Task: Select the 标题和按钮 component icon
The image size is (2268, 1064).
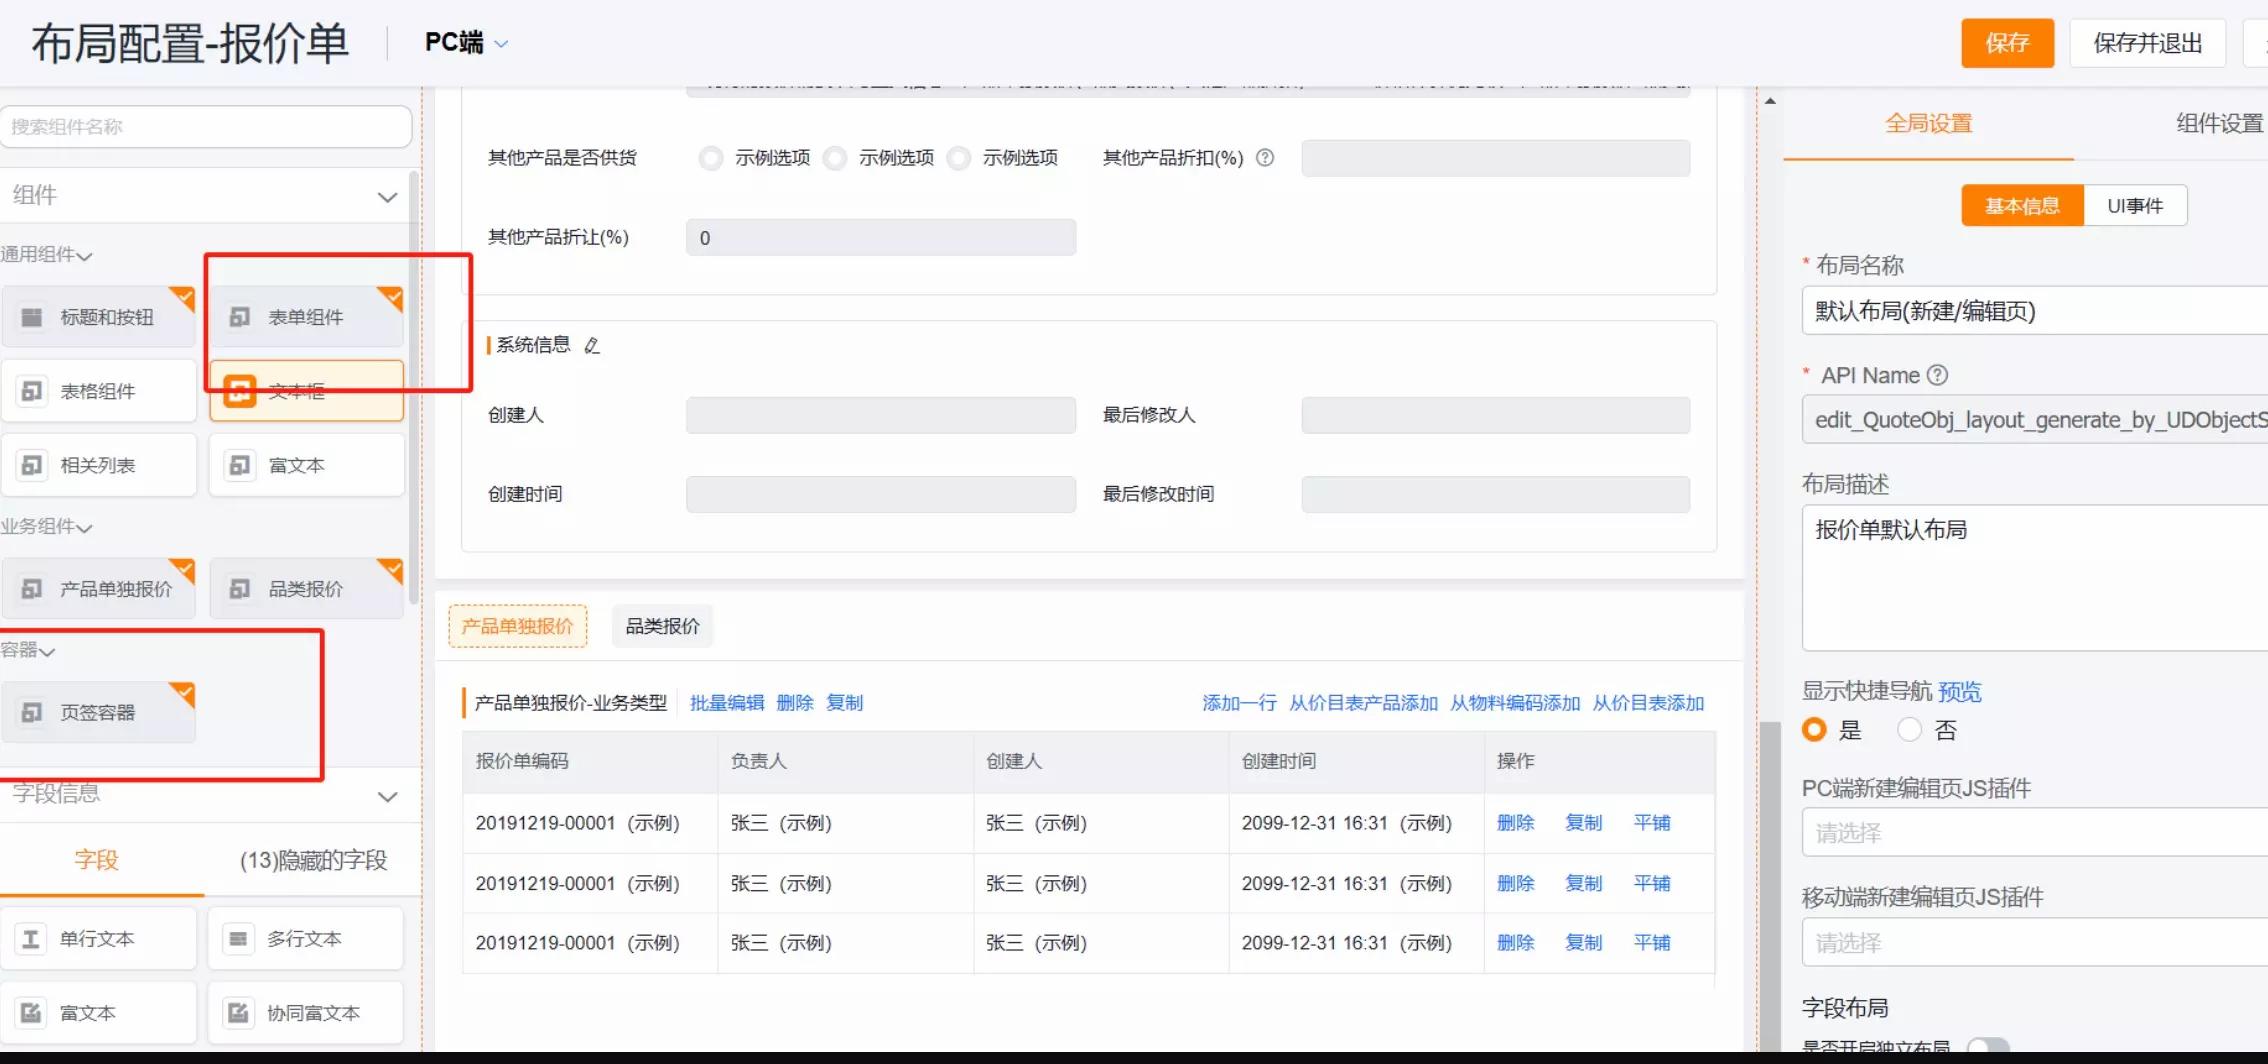Action: (x=32, y=317)
